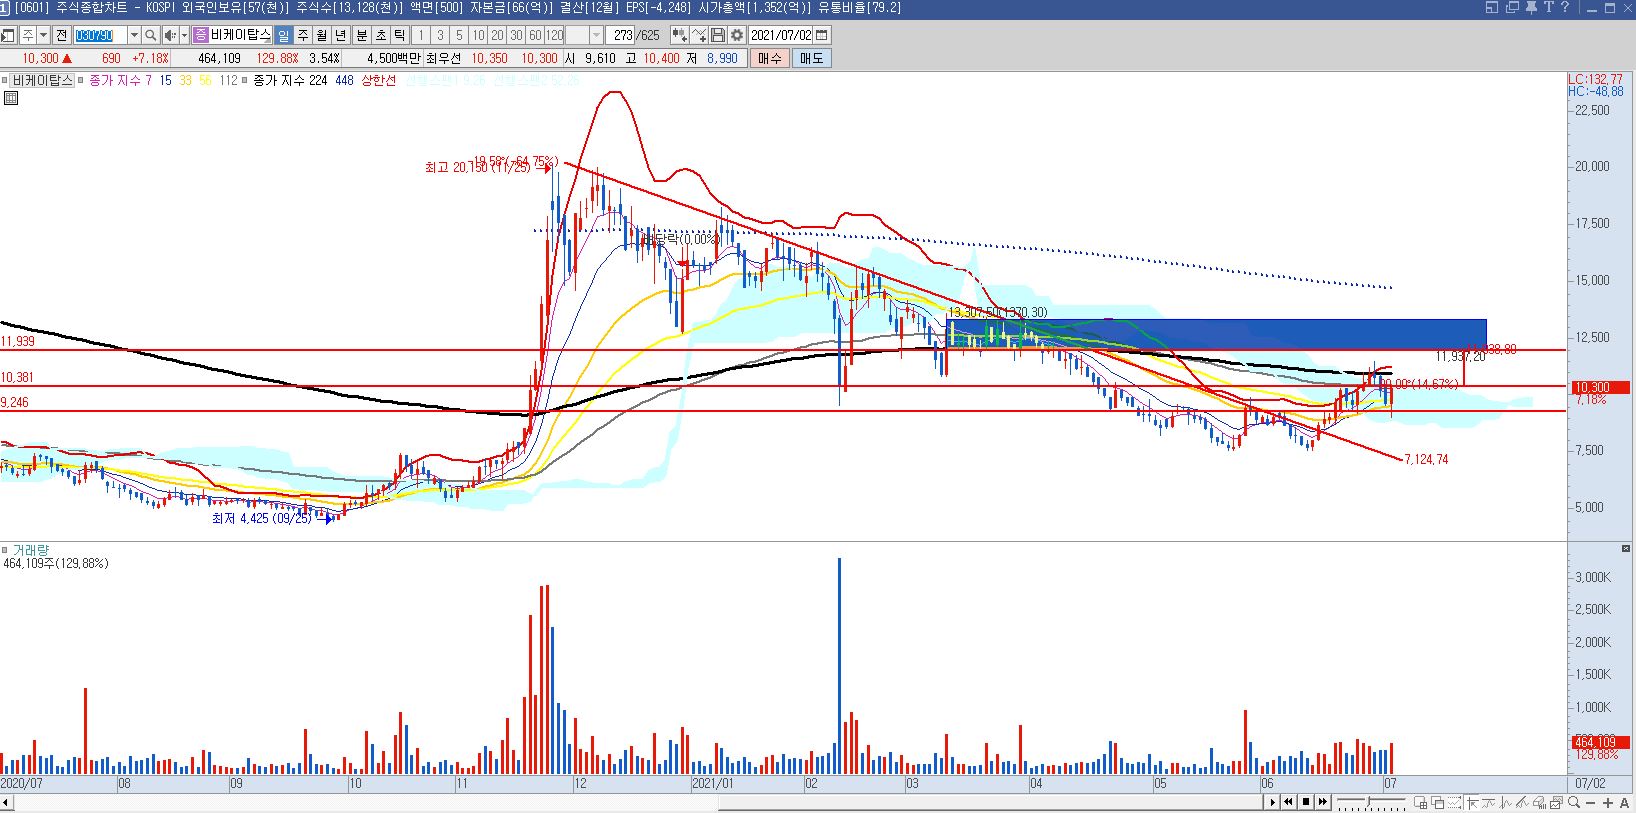Choose the 60 interval button

pos(535,35)
